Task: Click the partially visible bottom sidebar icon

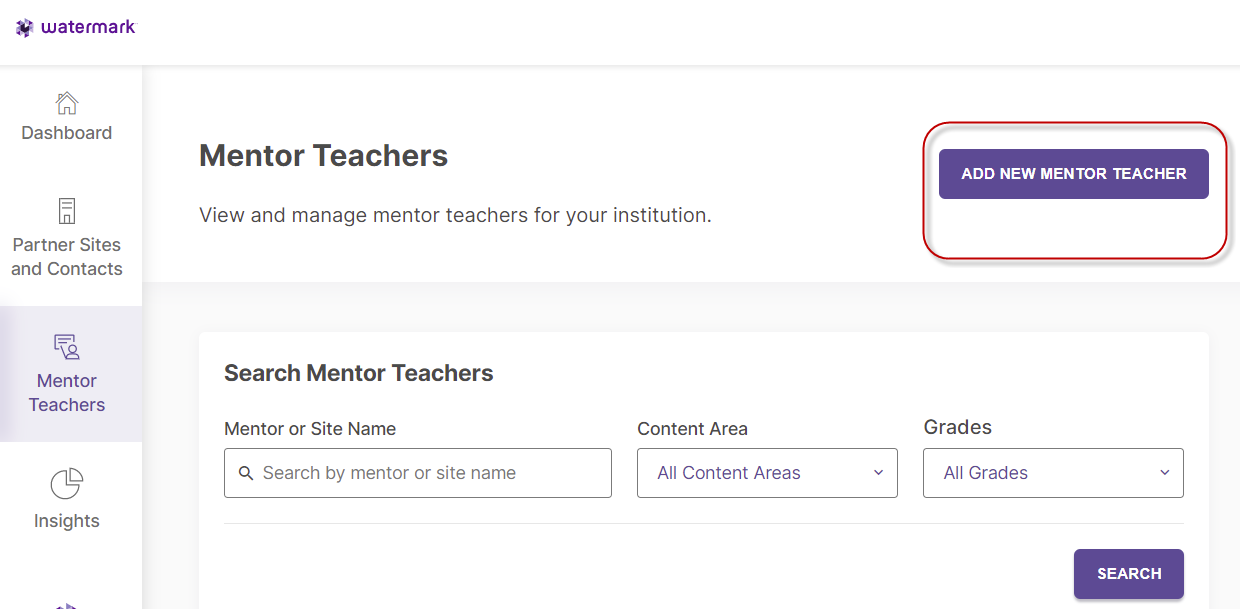Action: coord(66,605)
